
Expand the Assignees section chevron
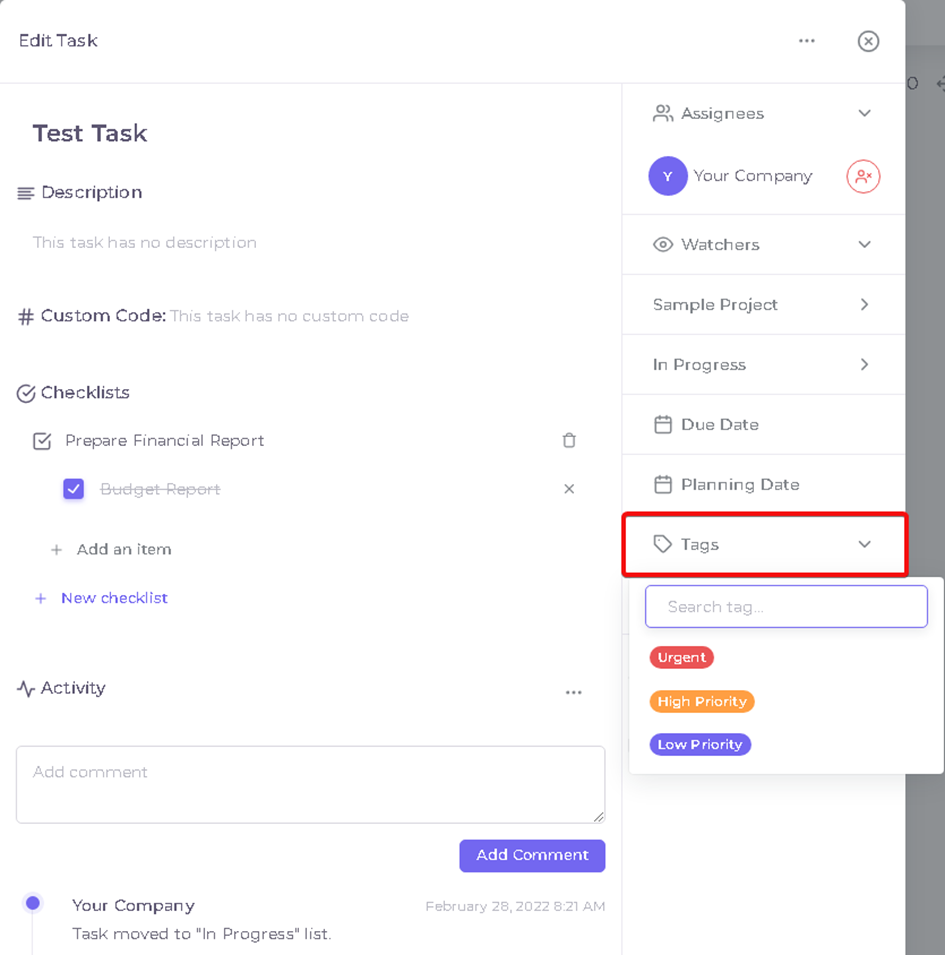pyautogui.click(x=865, y=113)
